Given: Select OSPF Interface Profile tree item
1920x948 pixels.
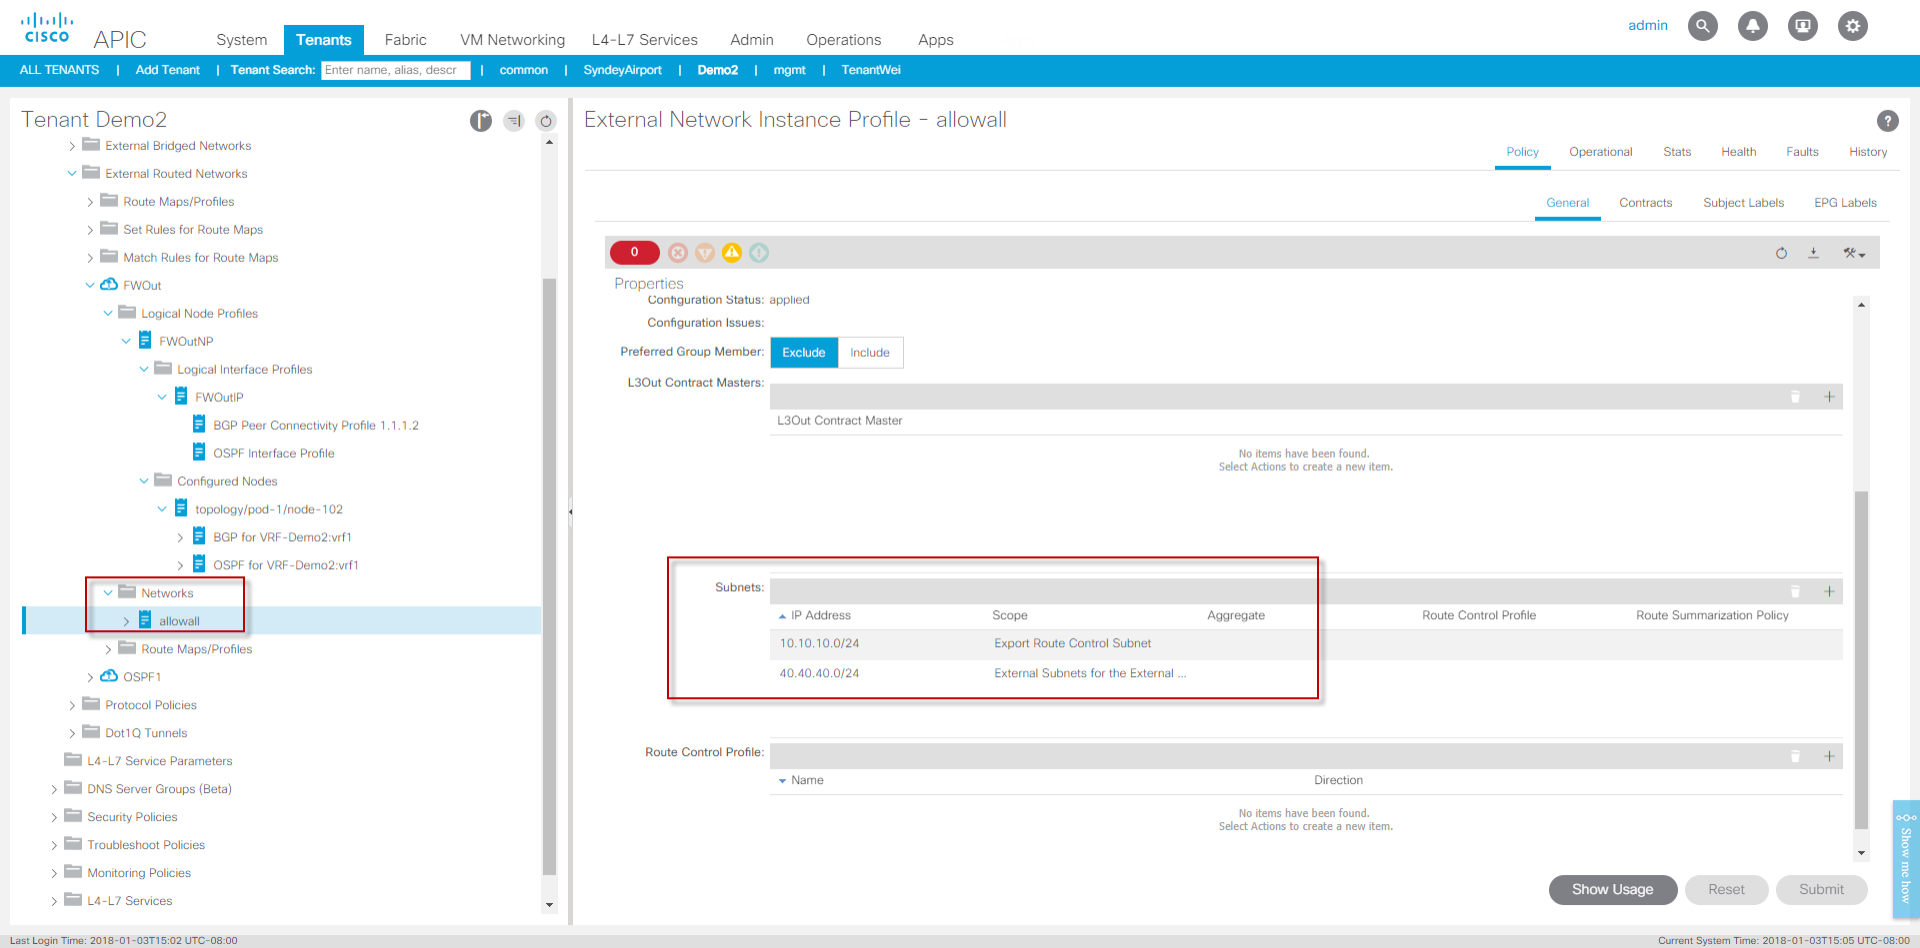Looking at the screenshot, I should (273, 454).
